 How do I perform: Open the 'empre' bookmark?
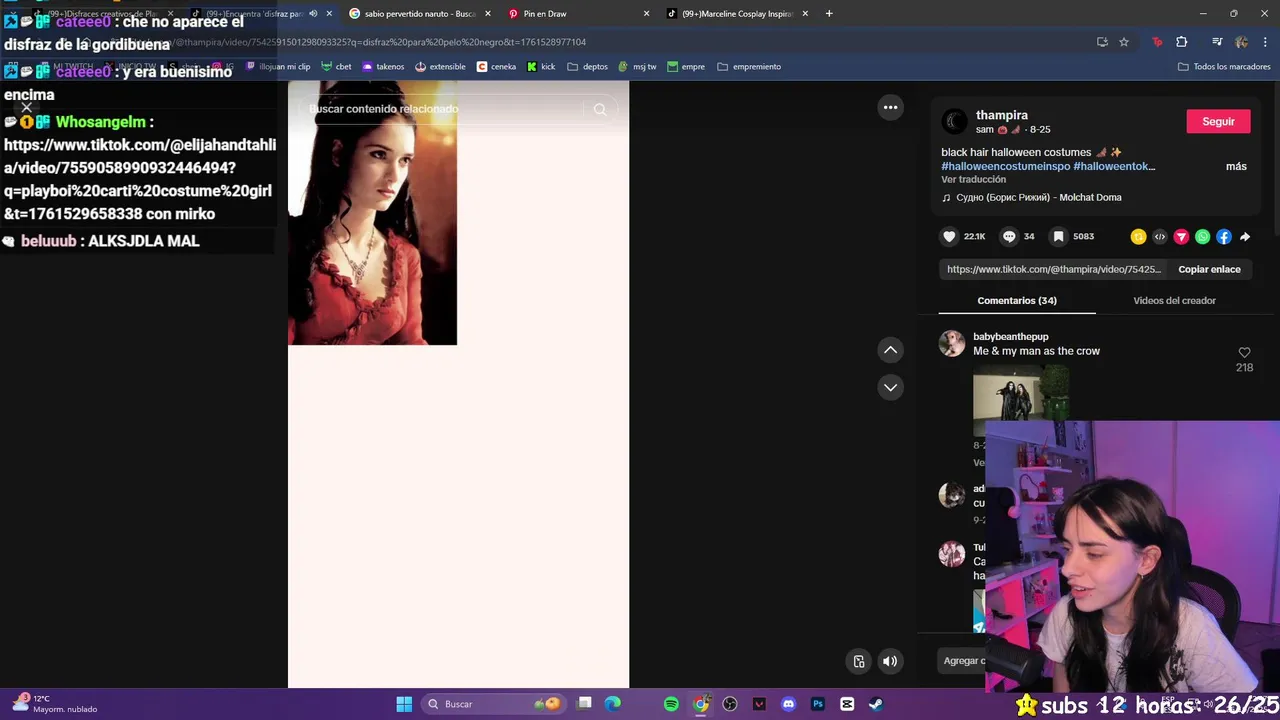tap(686, 66)
